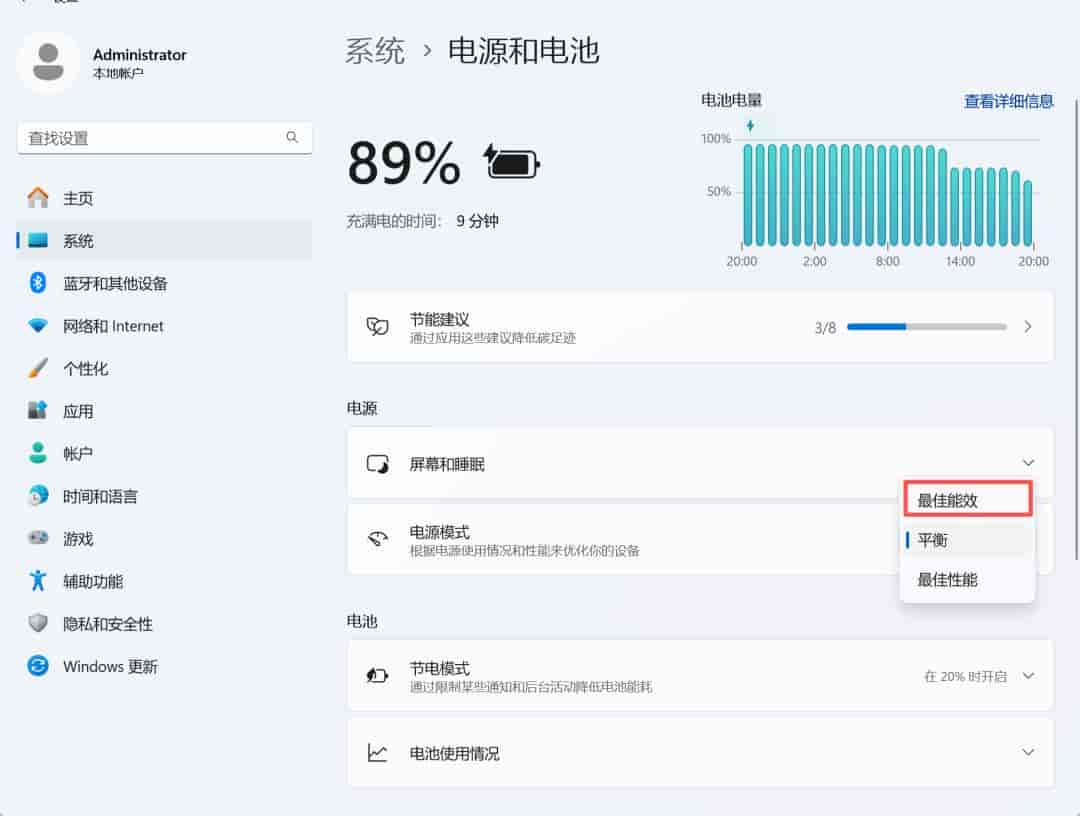Screen dimensions: 1080x816
Task: Click the Wi-Fi network icon
Action: click(38, 325)
